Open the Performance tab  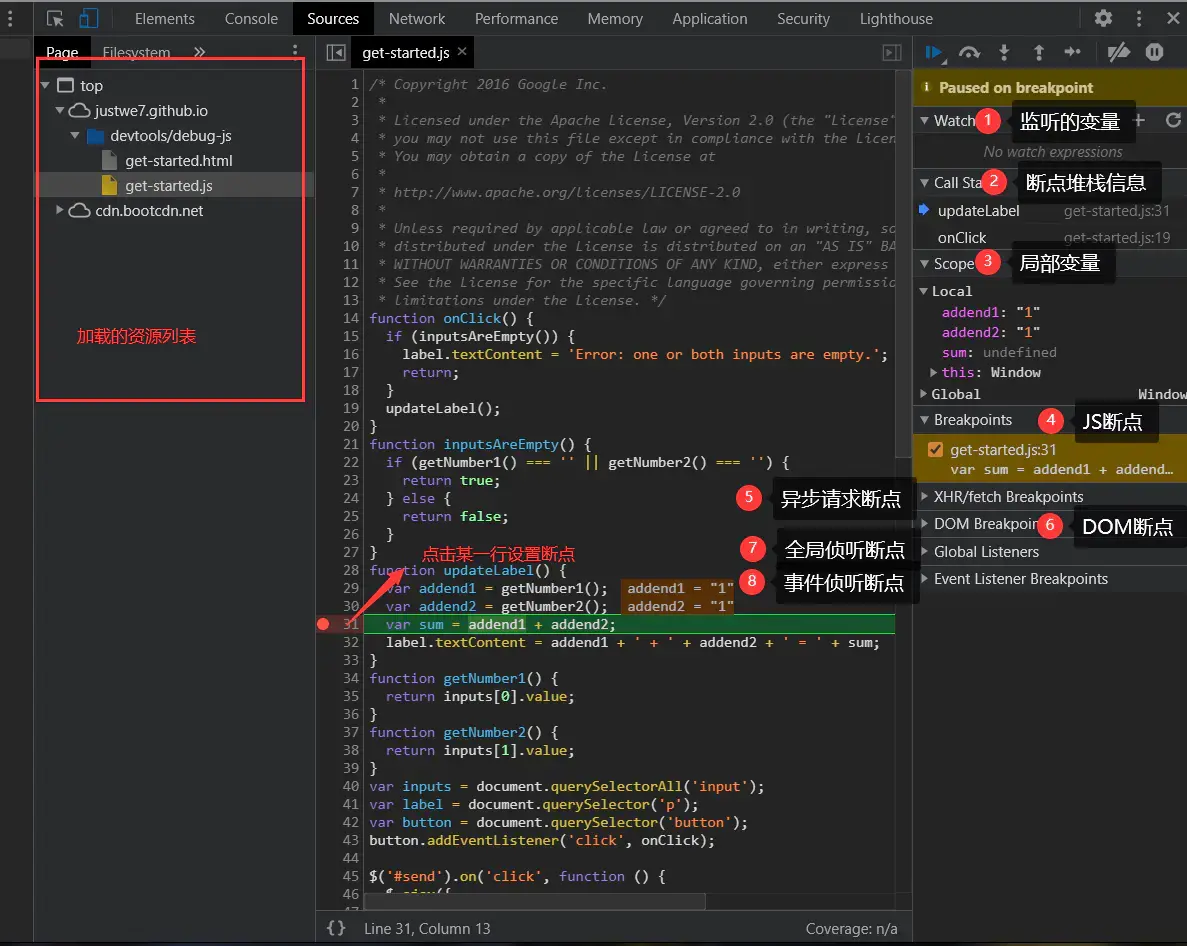point(516,19)
